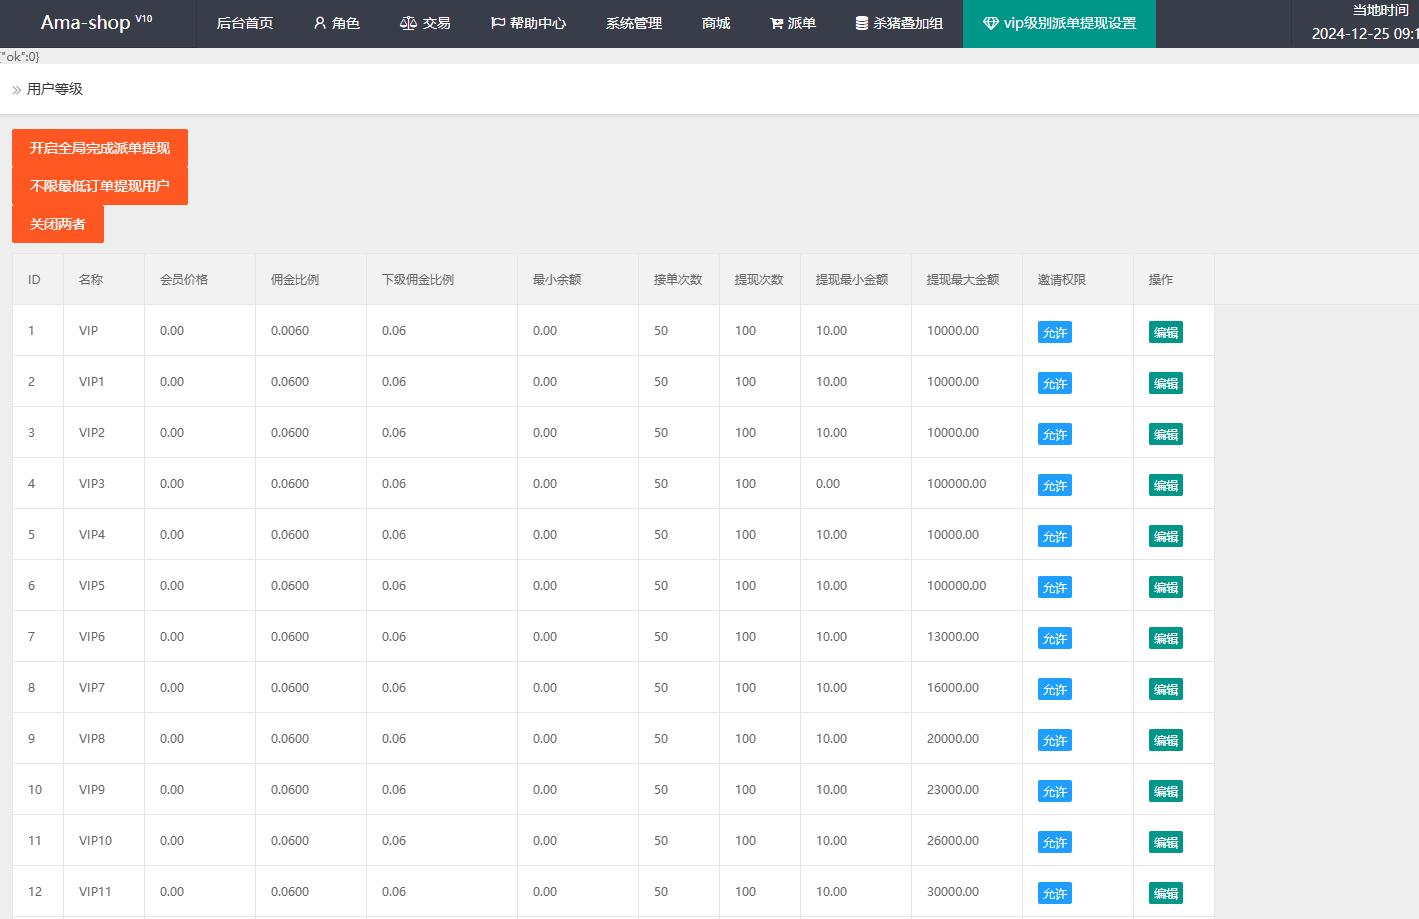1419x919 pixels.
Task: Open the 系统管理 menu
Action: click(634, 23)
